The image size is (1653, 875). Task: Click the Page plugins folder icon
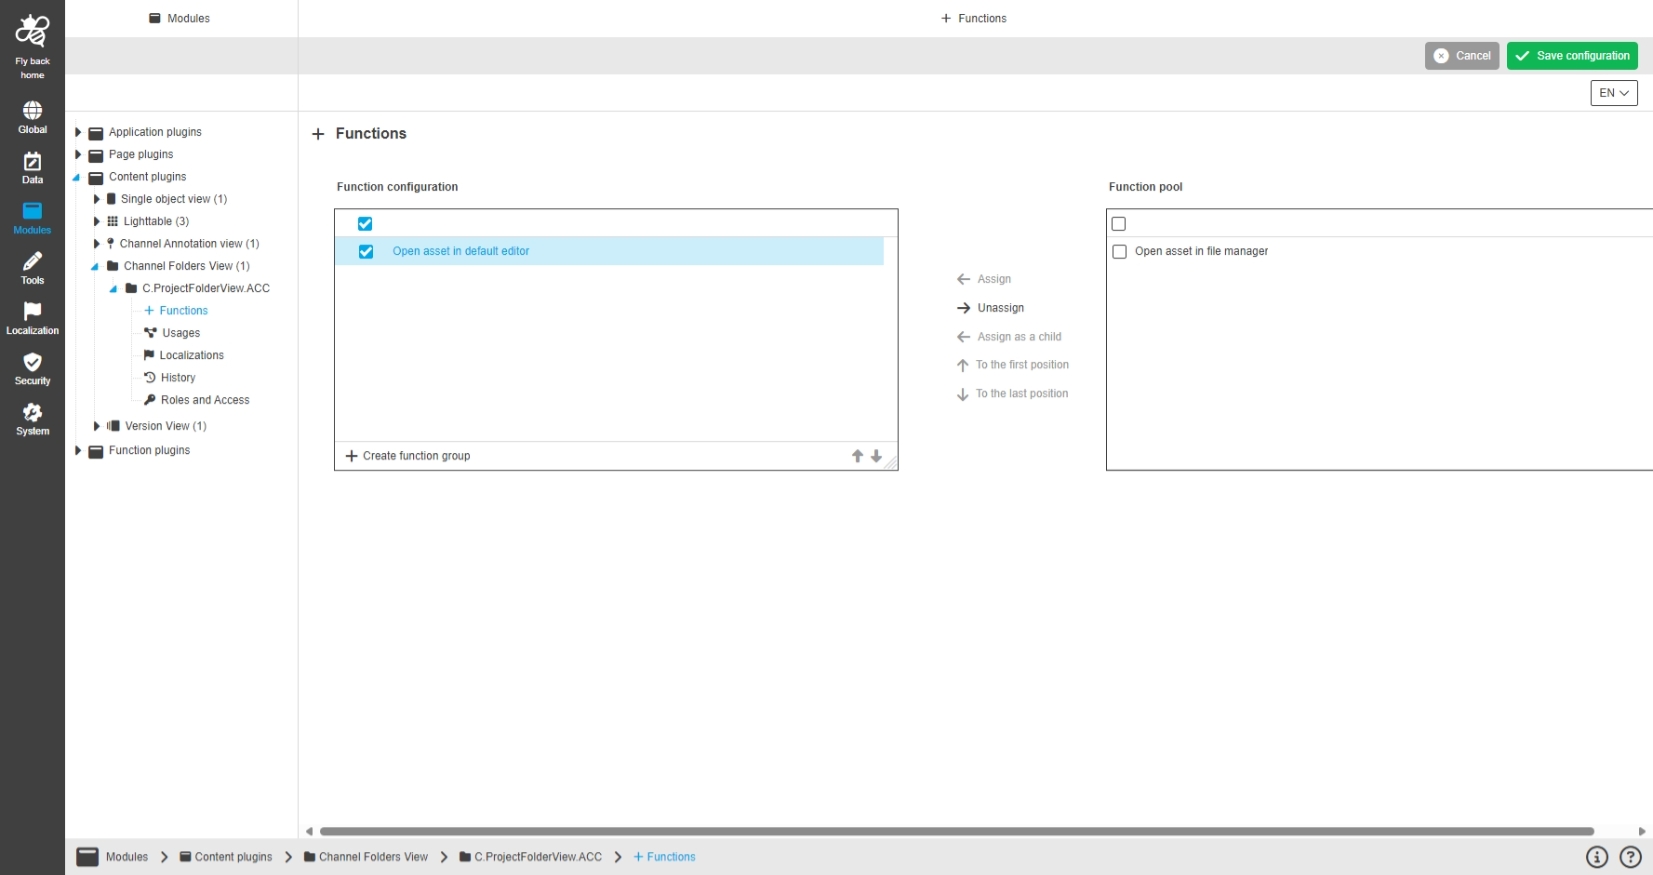tap(96, 155)
